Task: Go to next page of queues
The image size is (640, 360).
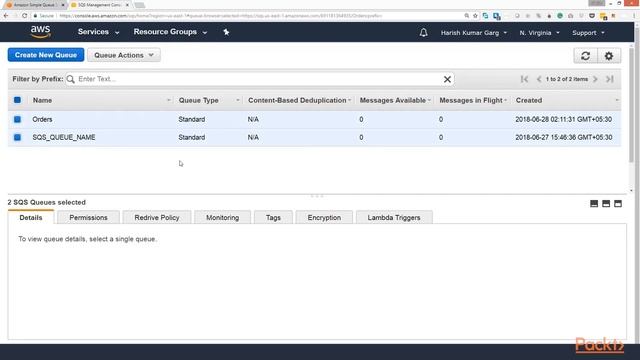Action: (596, 79)
